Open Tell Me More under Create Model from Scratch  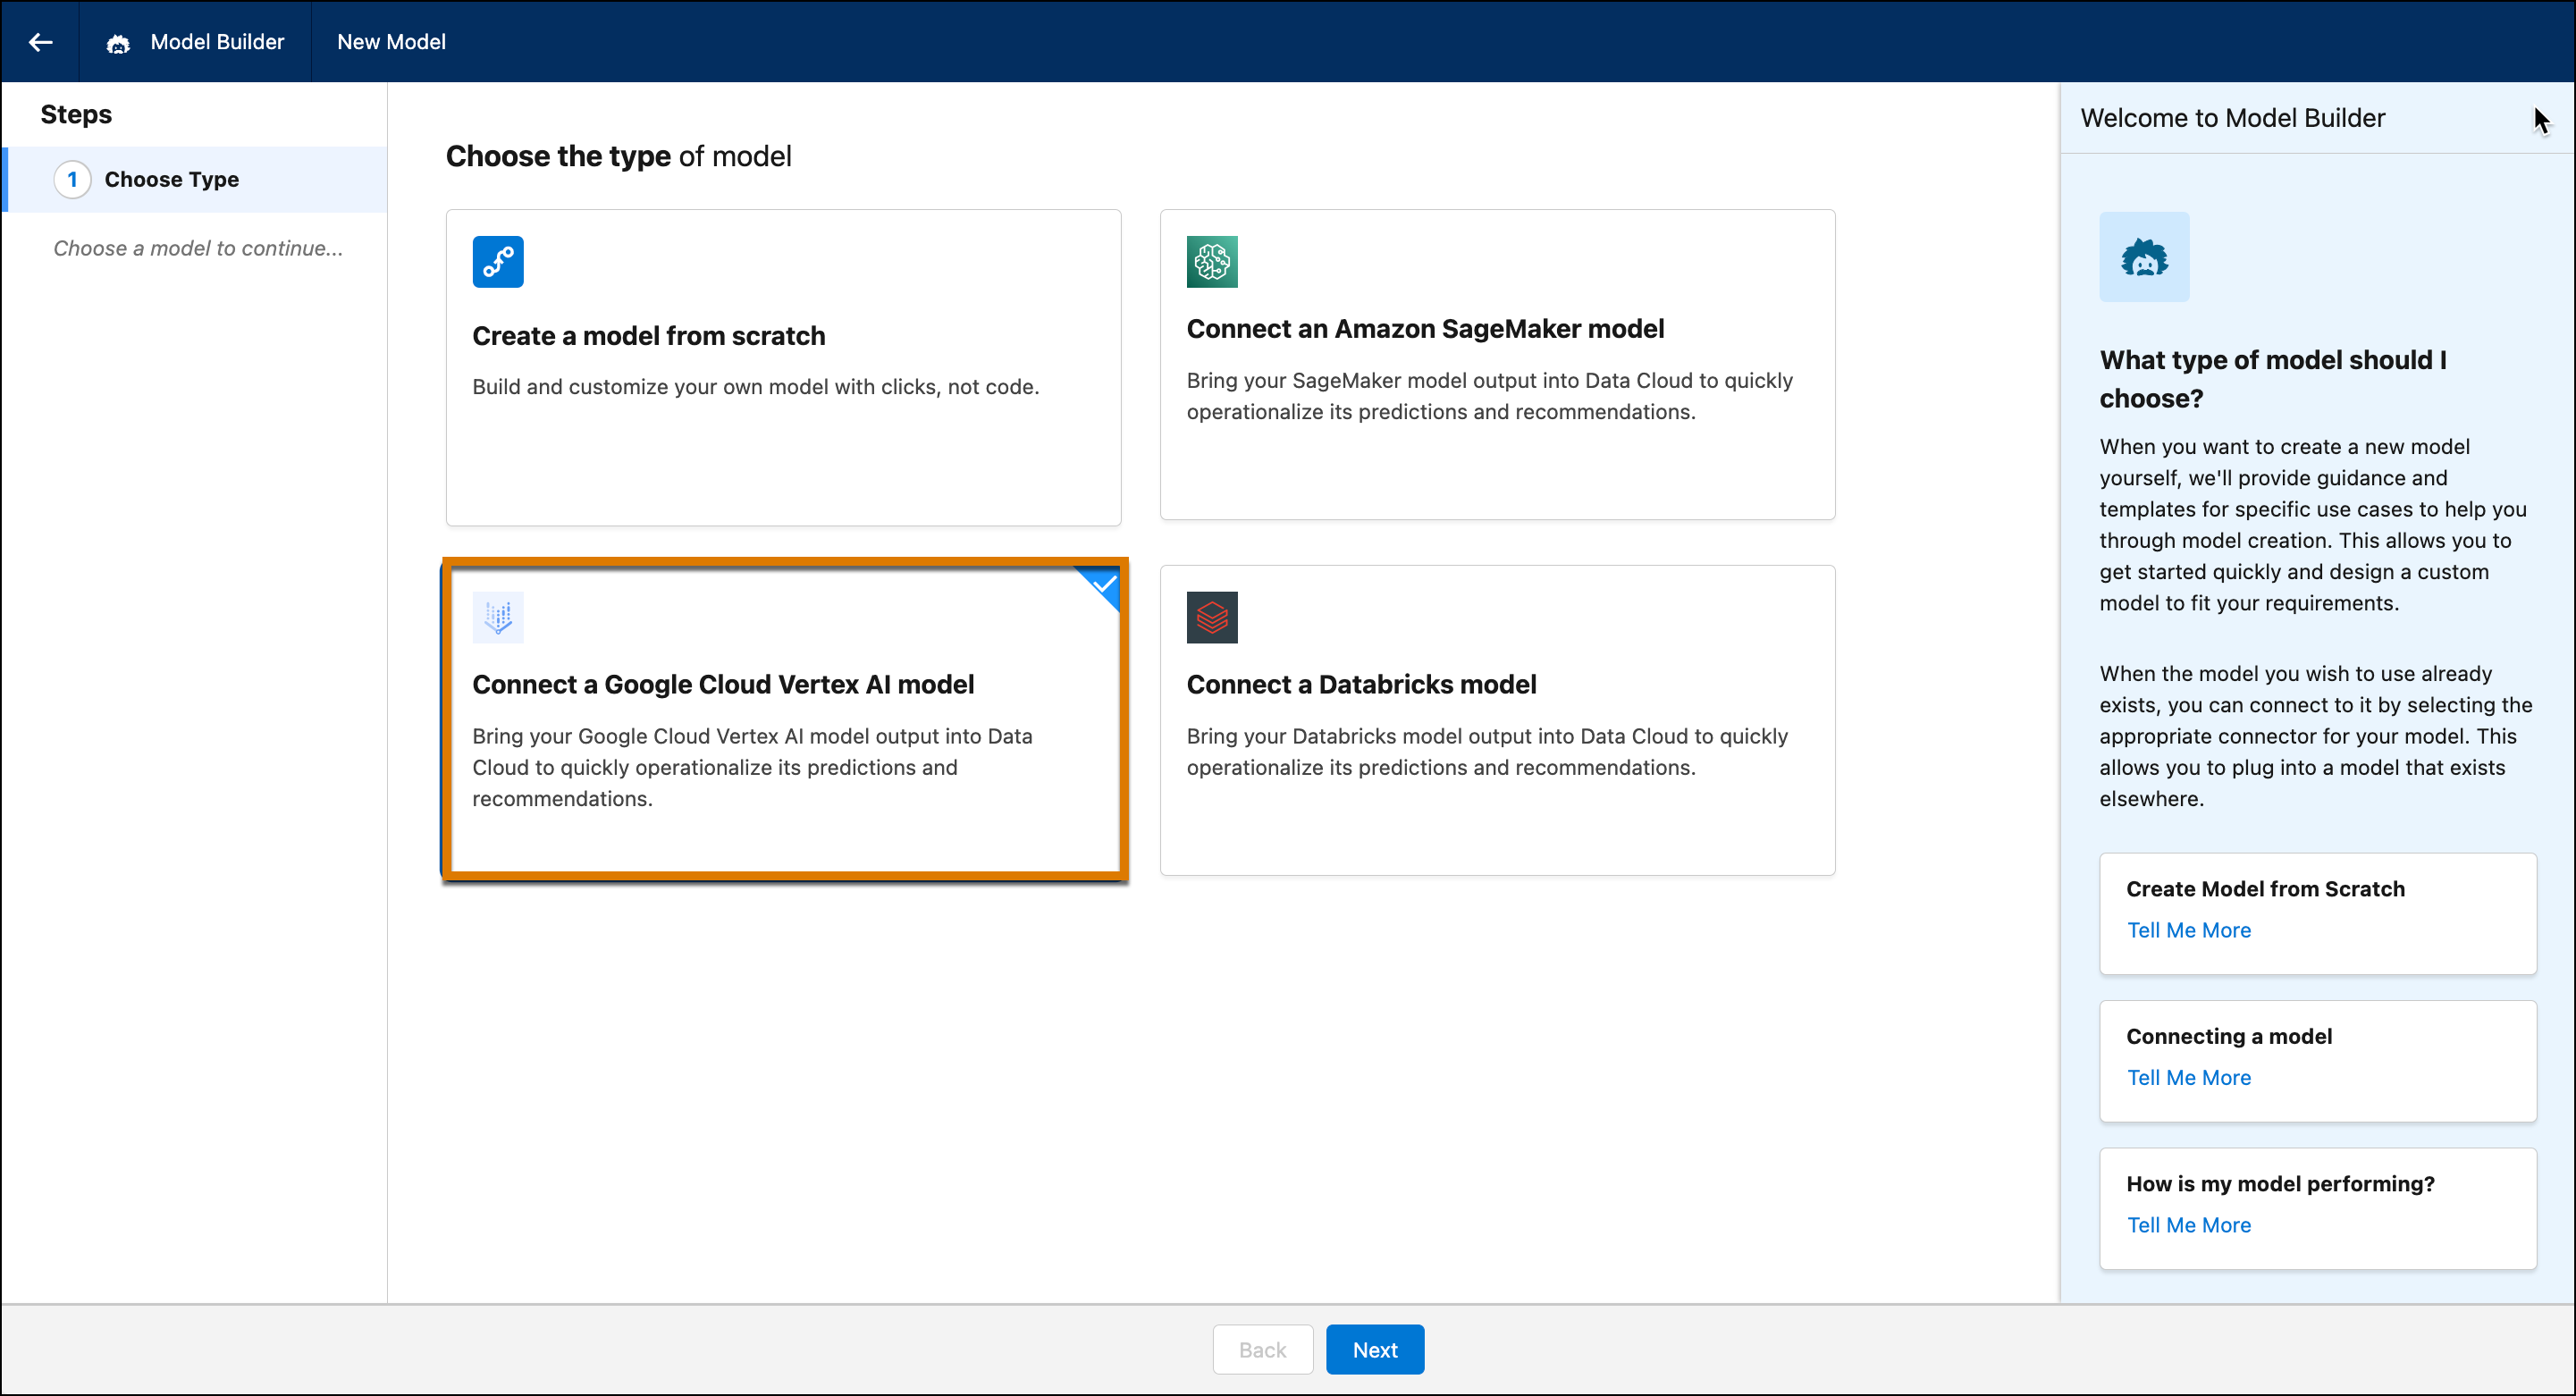(x=2189, y=930)
